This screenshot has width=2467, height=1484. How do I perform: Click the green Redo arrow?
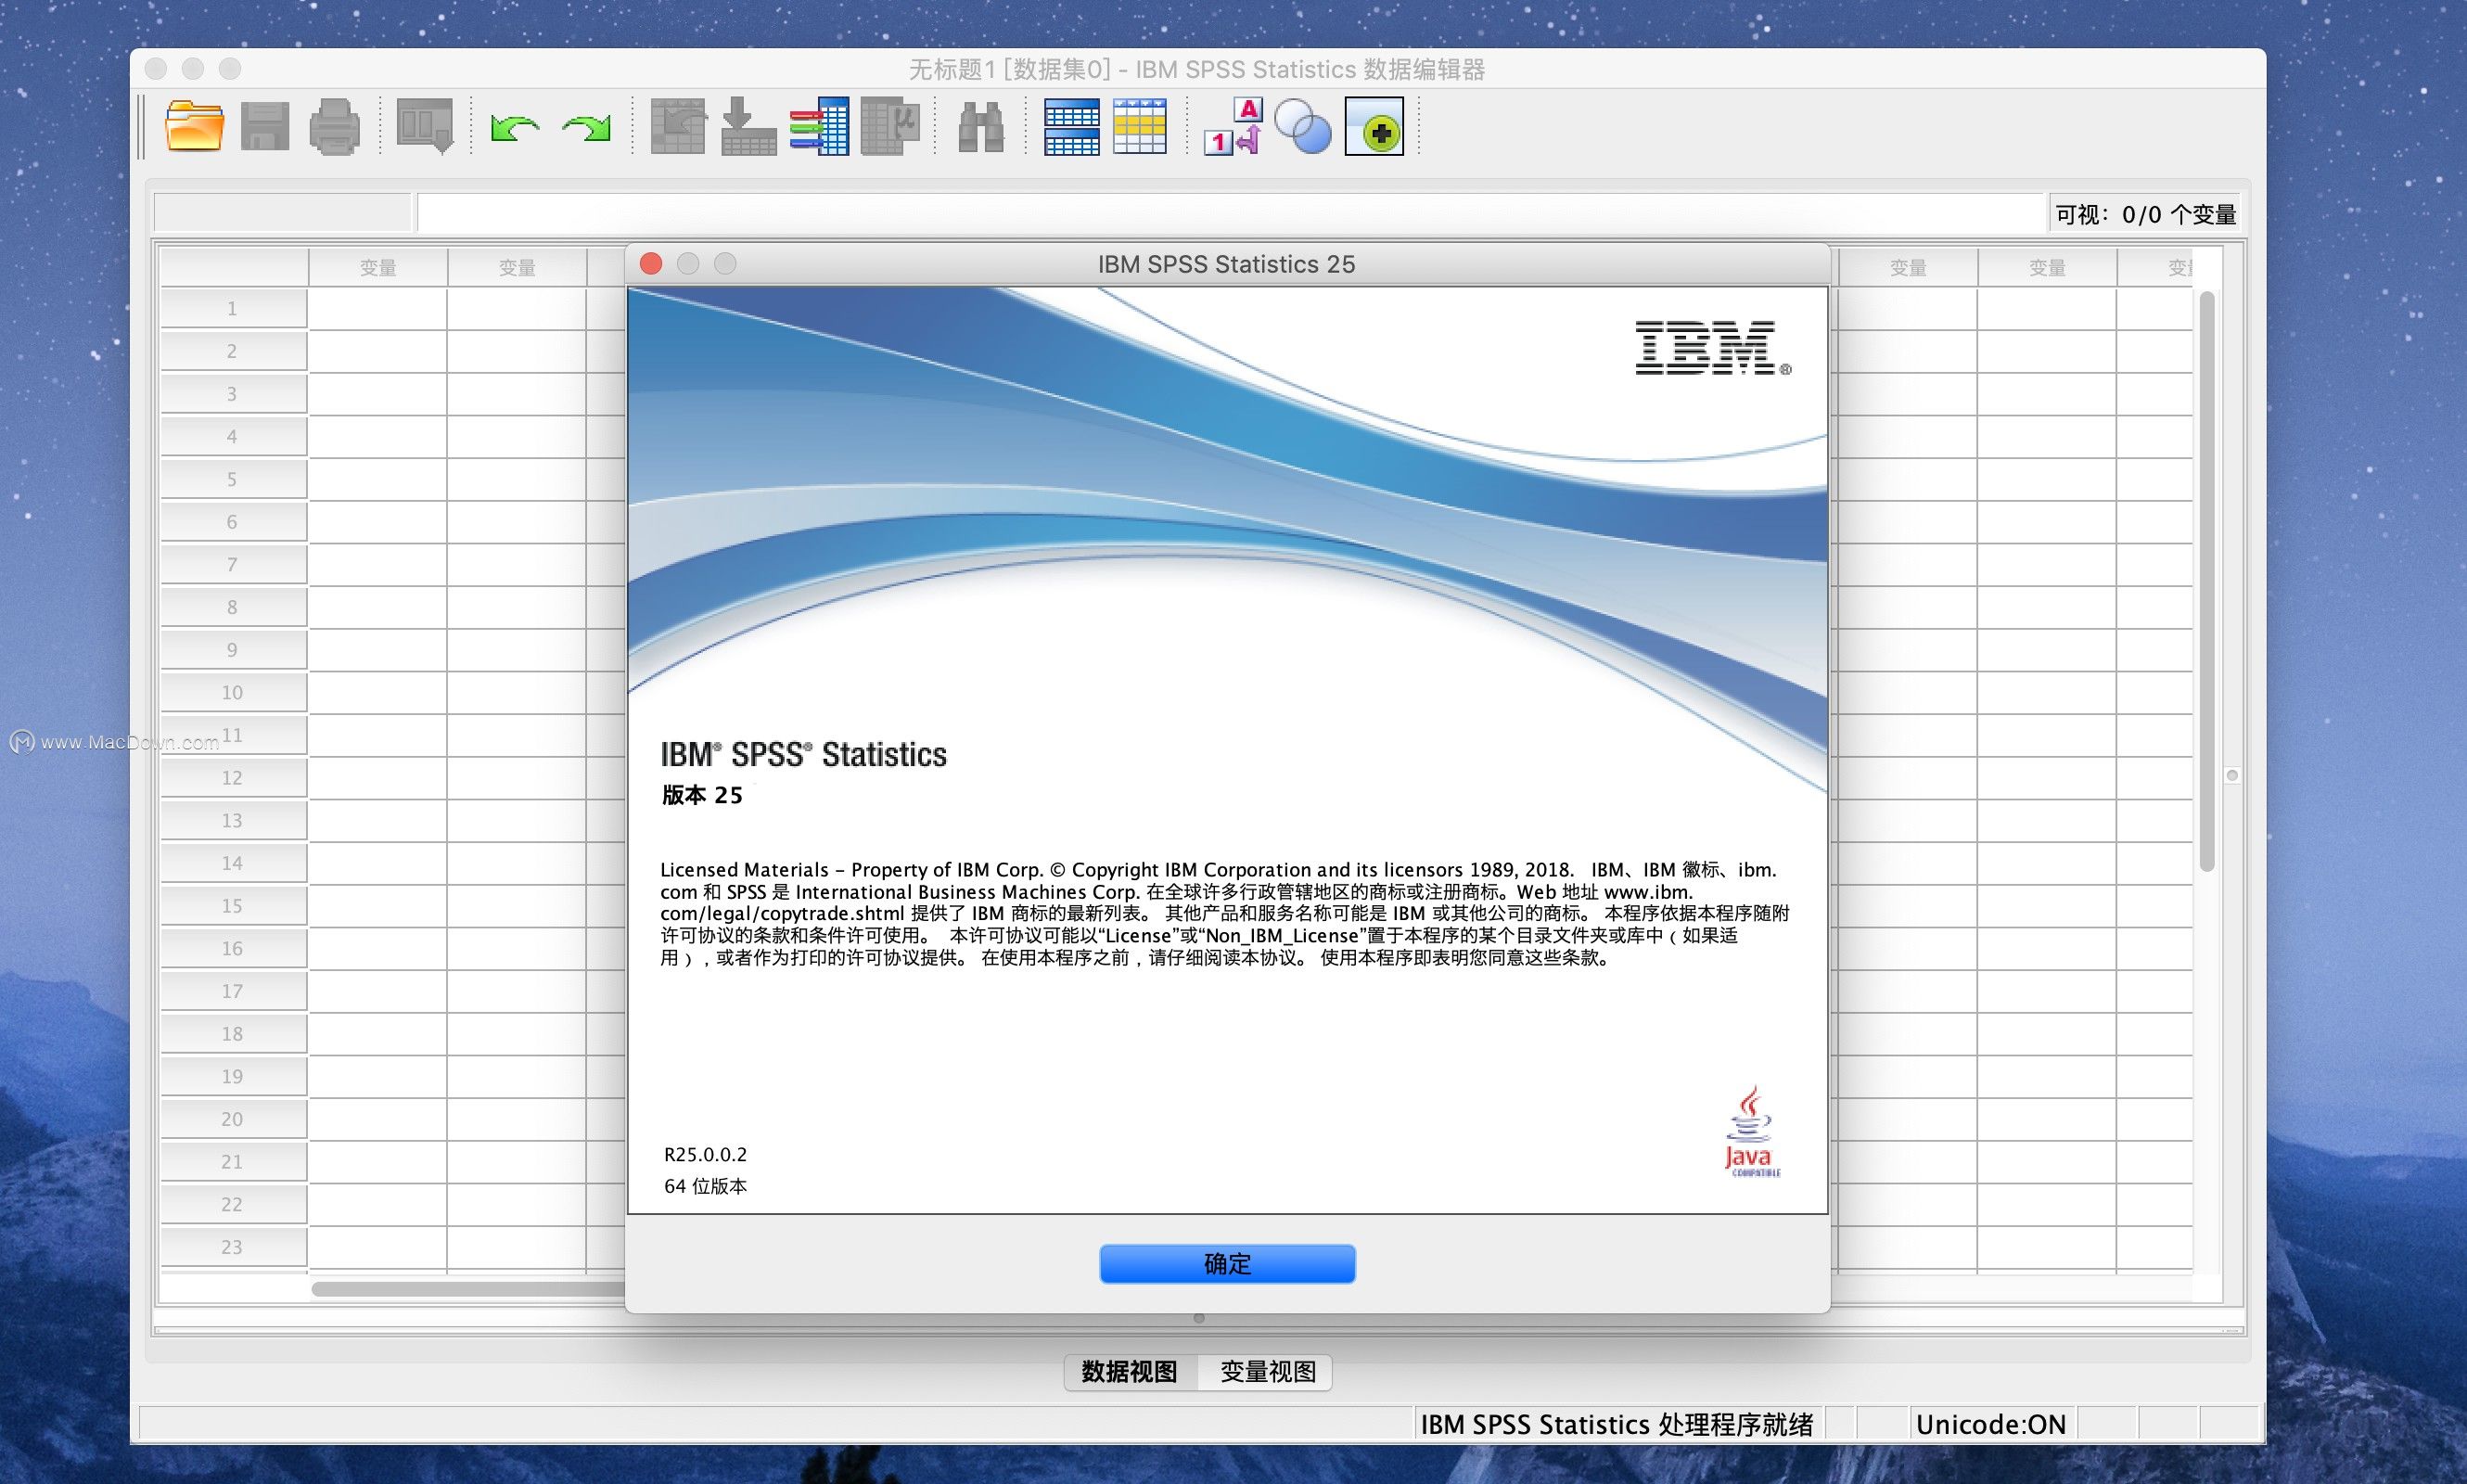587,128
